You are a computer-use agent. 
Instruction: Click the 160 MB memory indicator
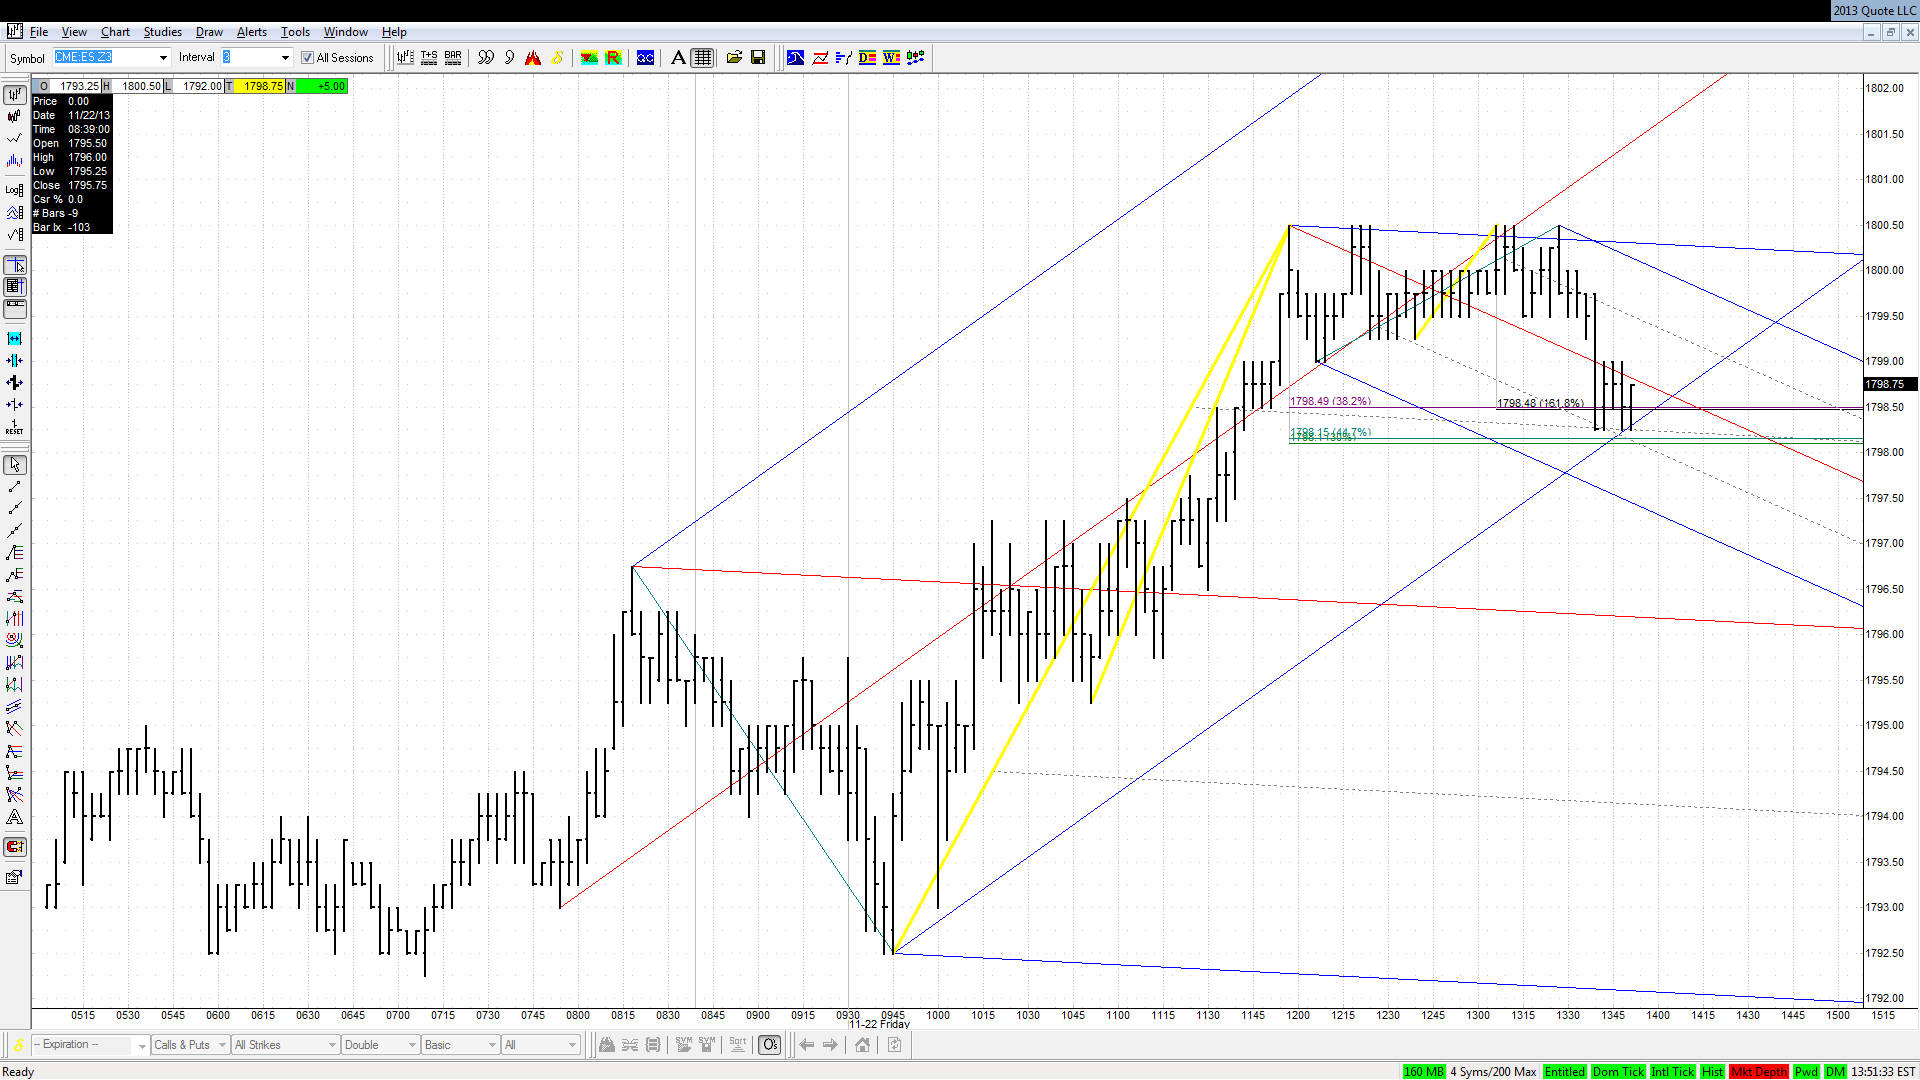(x=1424, y=1071)
